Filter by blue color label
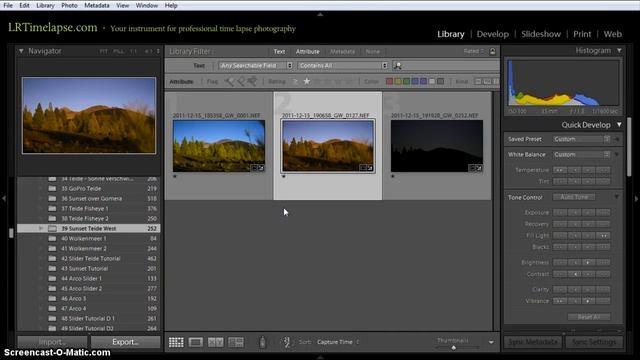The height and width of the screenshot is (360, 640). [x=415, y=82]
